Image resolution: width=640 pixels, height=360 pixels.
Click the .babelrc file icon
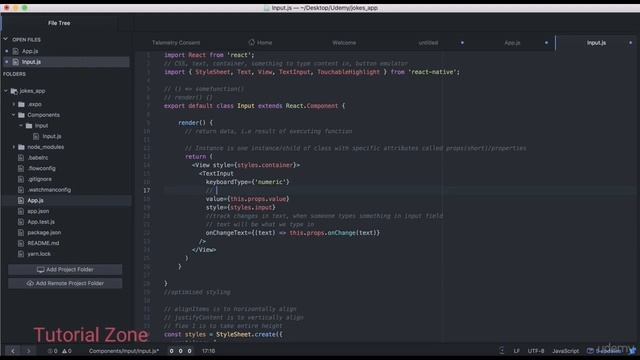pyautogui.click(x=21, y=158)
